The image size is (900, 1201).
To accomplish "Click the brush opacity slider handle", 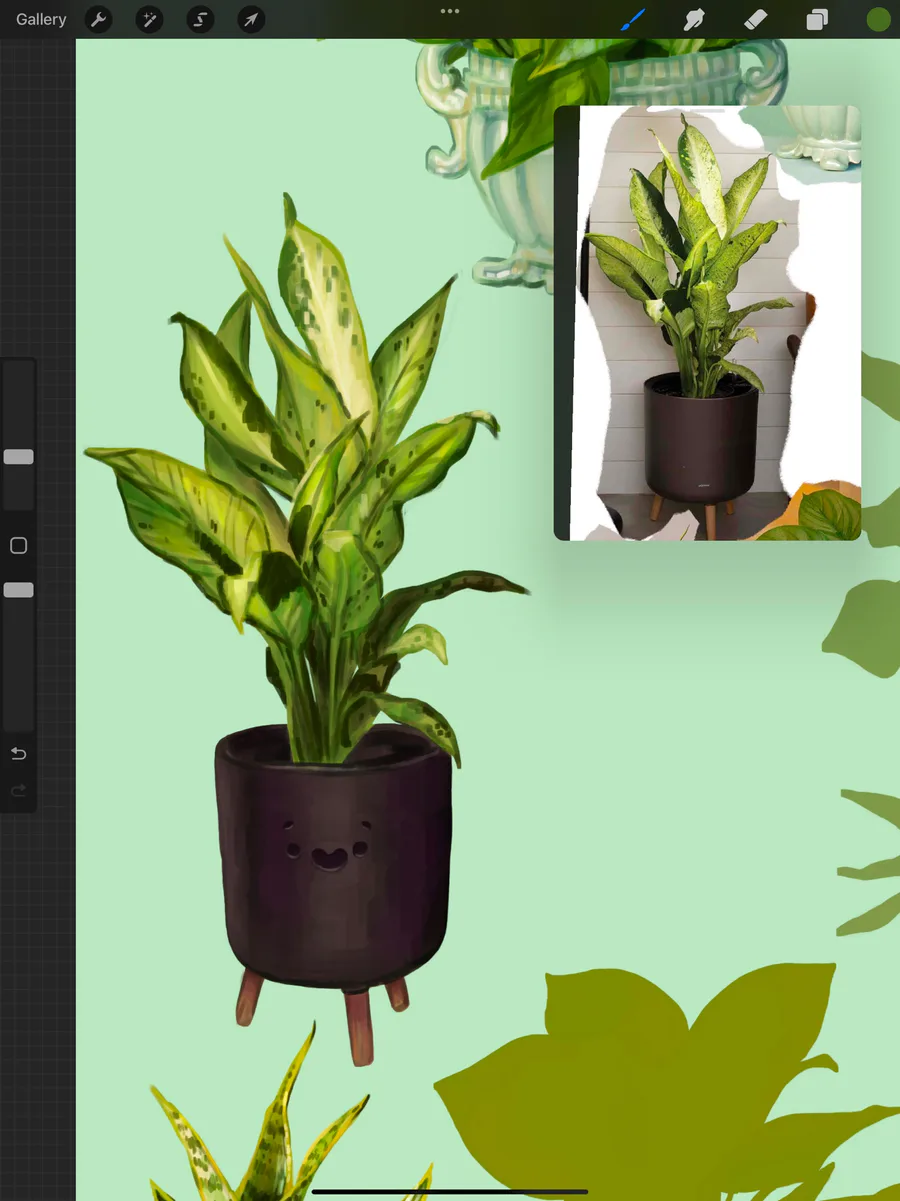I will (x=18, y=590).
